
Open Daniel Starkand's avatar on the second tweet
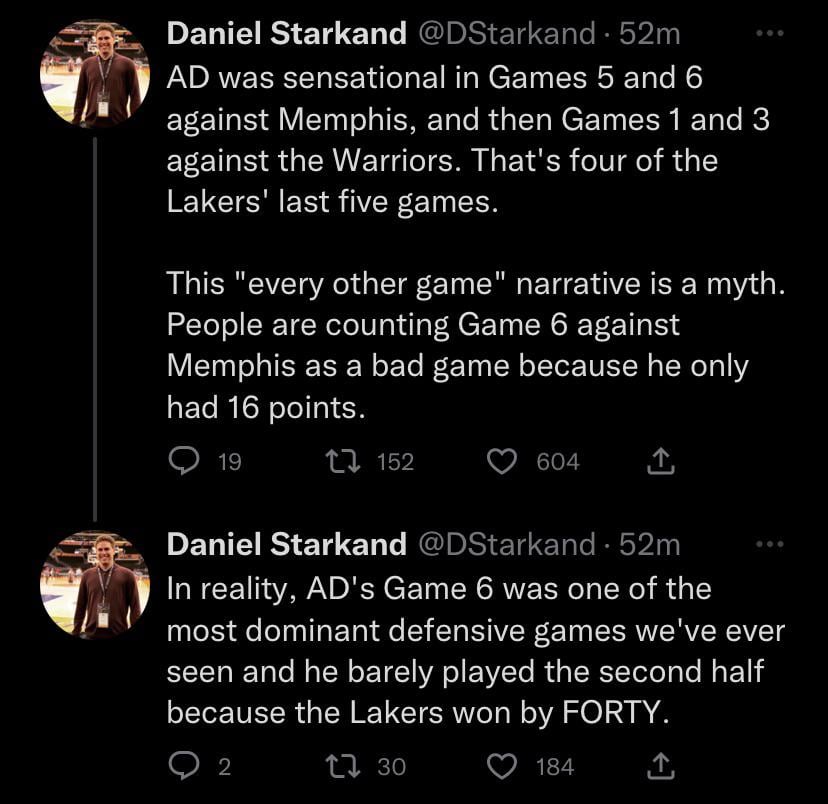pyautogui.click(x=95, y=584)
